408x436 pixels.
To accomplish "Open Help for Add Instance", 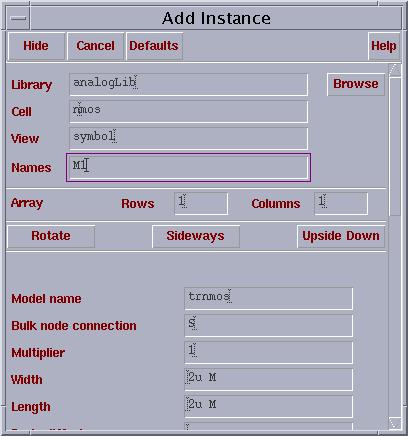I will (x=384, y=46).
